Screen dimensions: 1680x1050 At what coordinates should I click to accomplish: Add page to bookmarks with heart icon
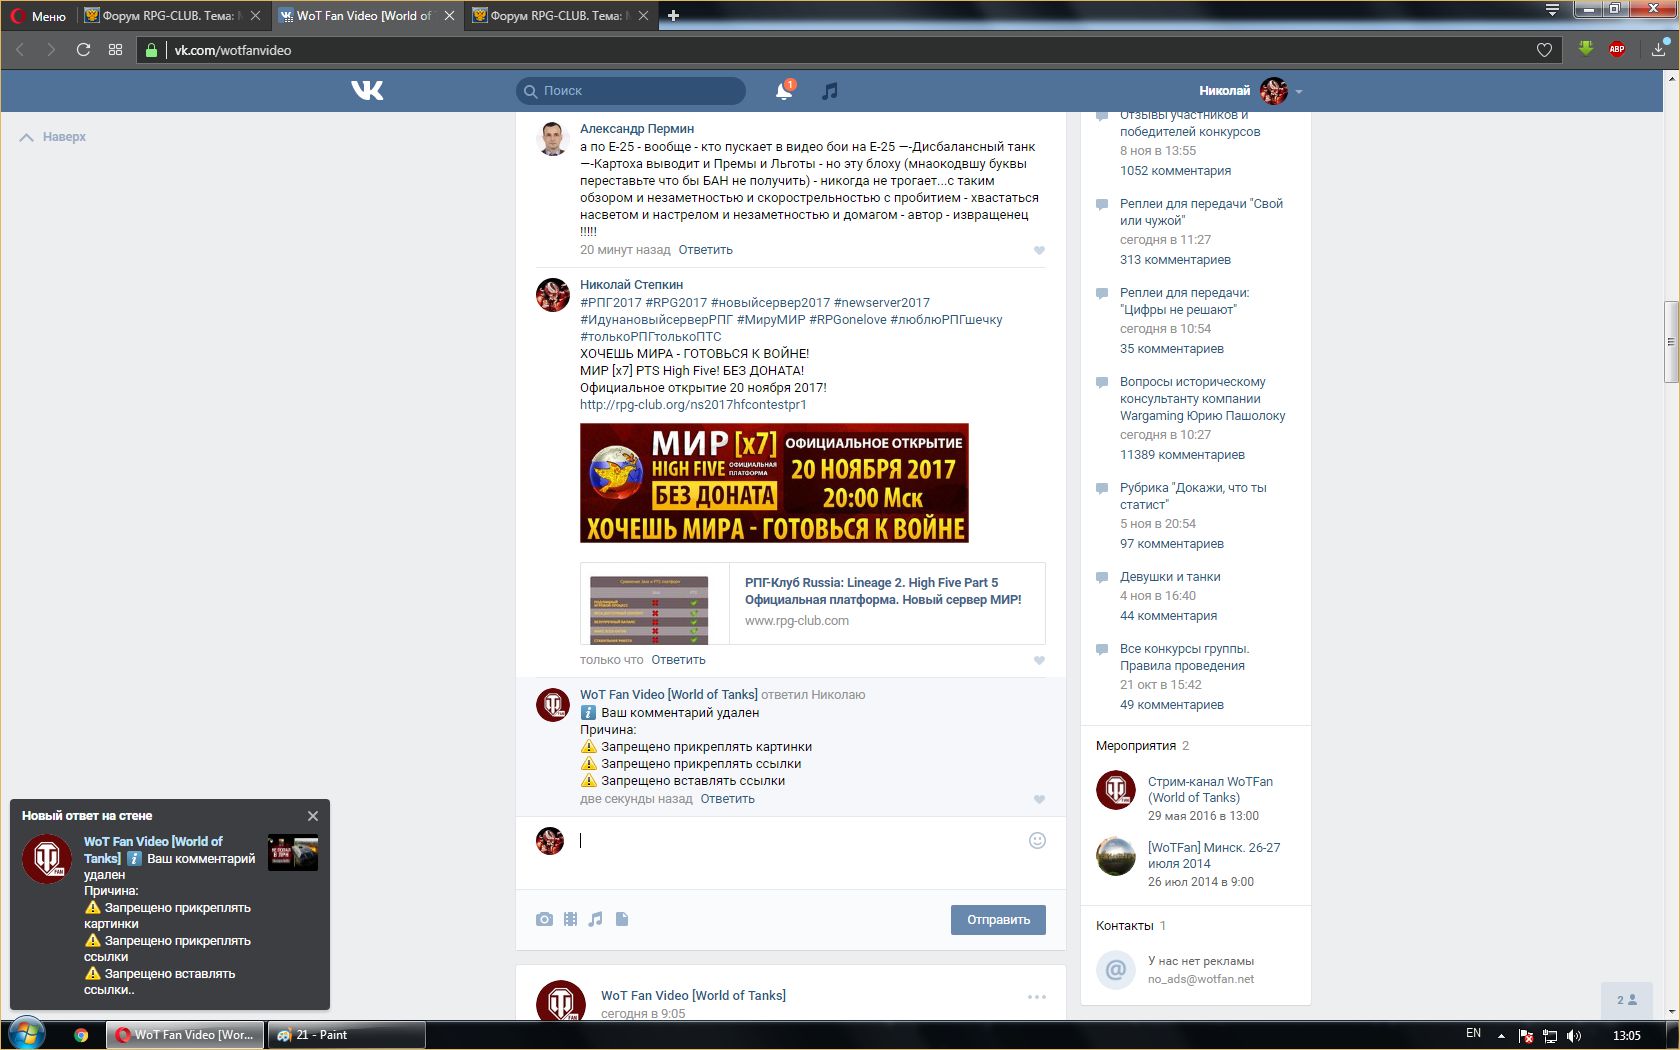pos(1544,50)
